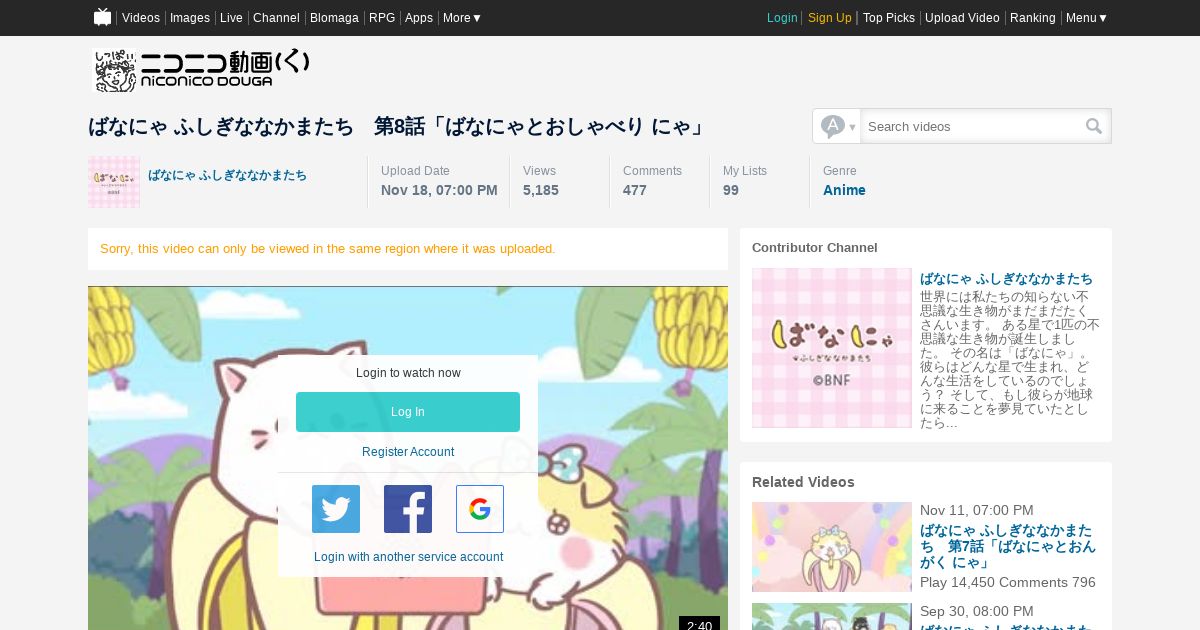This screenshot has height=630, width=1200.
Task: Open RPG in the top navigation
Action: [x=382, y=18]
